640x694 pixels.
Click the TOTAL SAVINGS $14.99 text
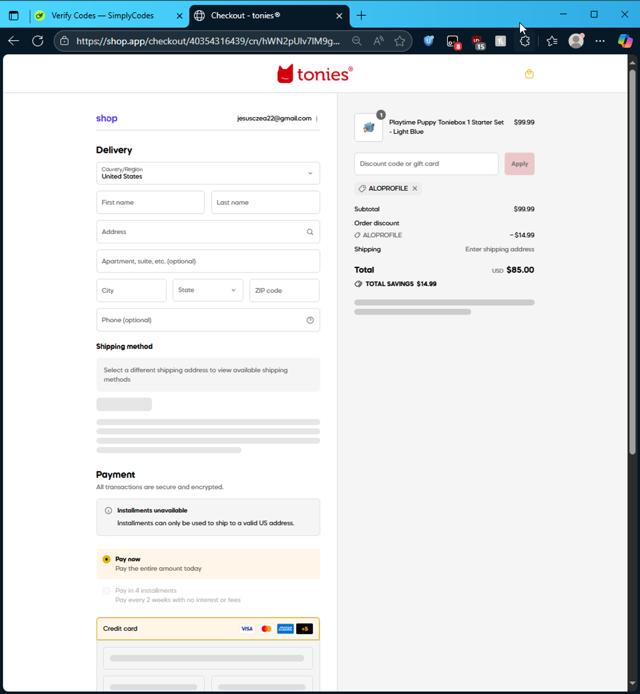(x=401, y=284)
